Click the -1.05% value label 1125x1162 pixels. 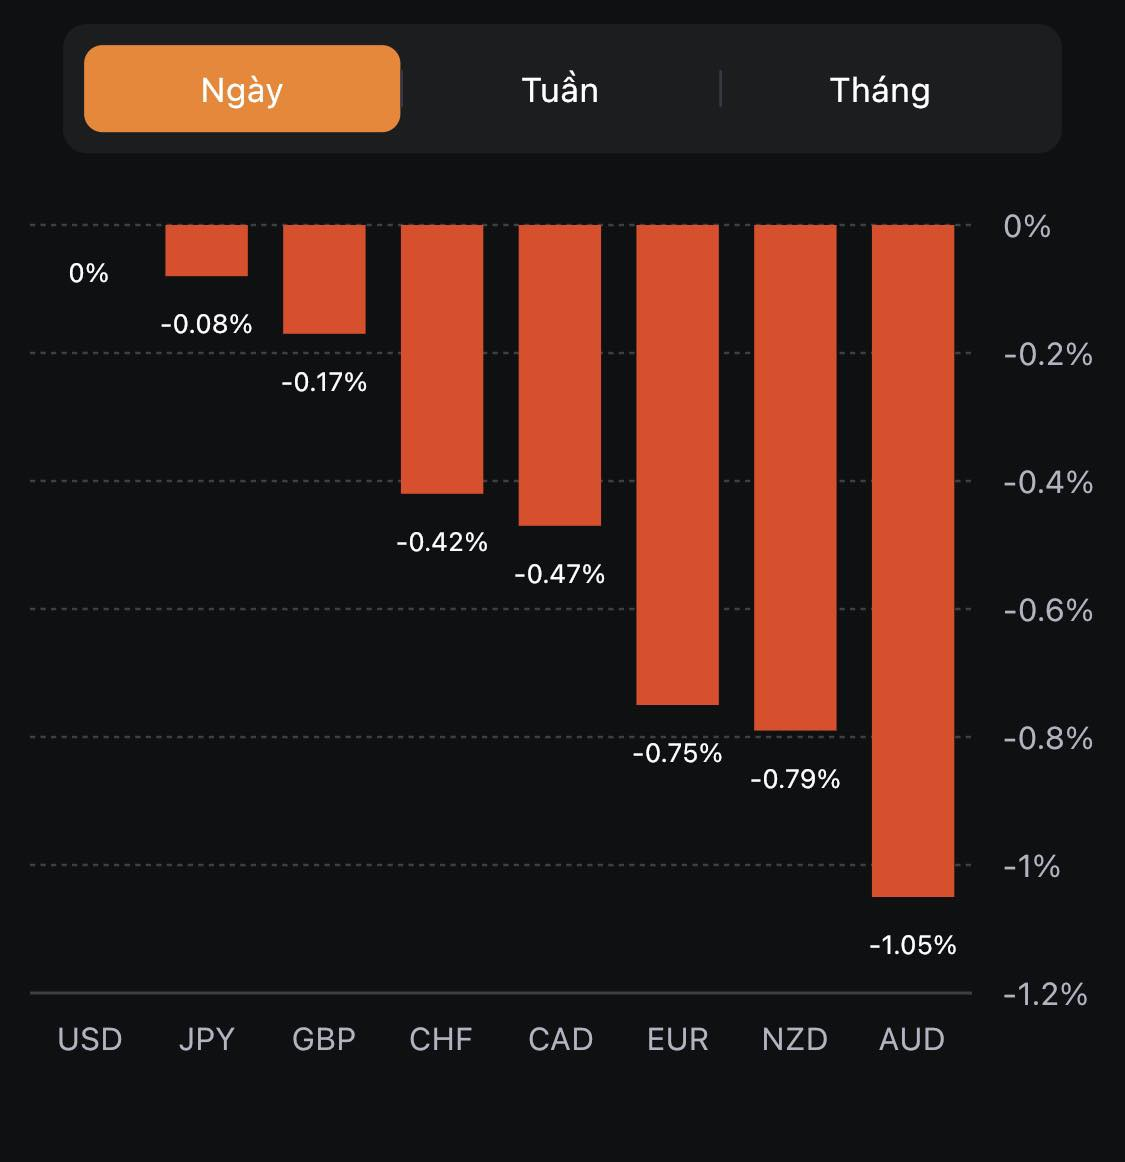tap(913, 945)
